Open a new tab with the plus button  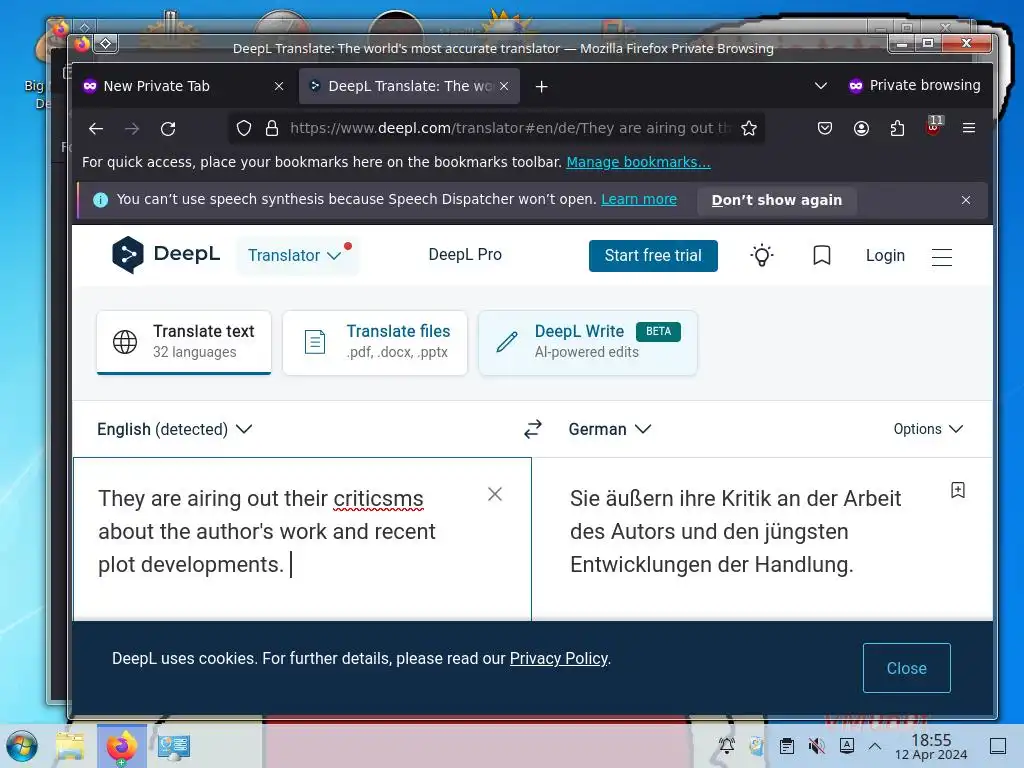click(541, 86)
